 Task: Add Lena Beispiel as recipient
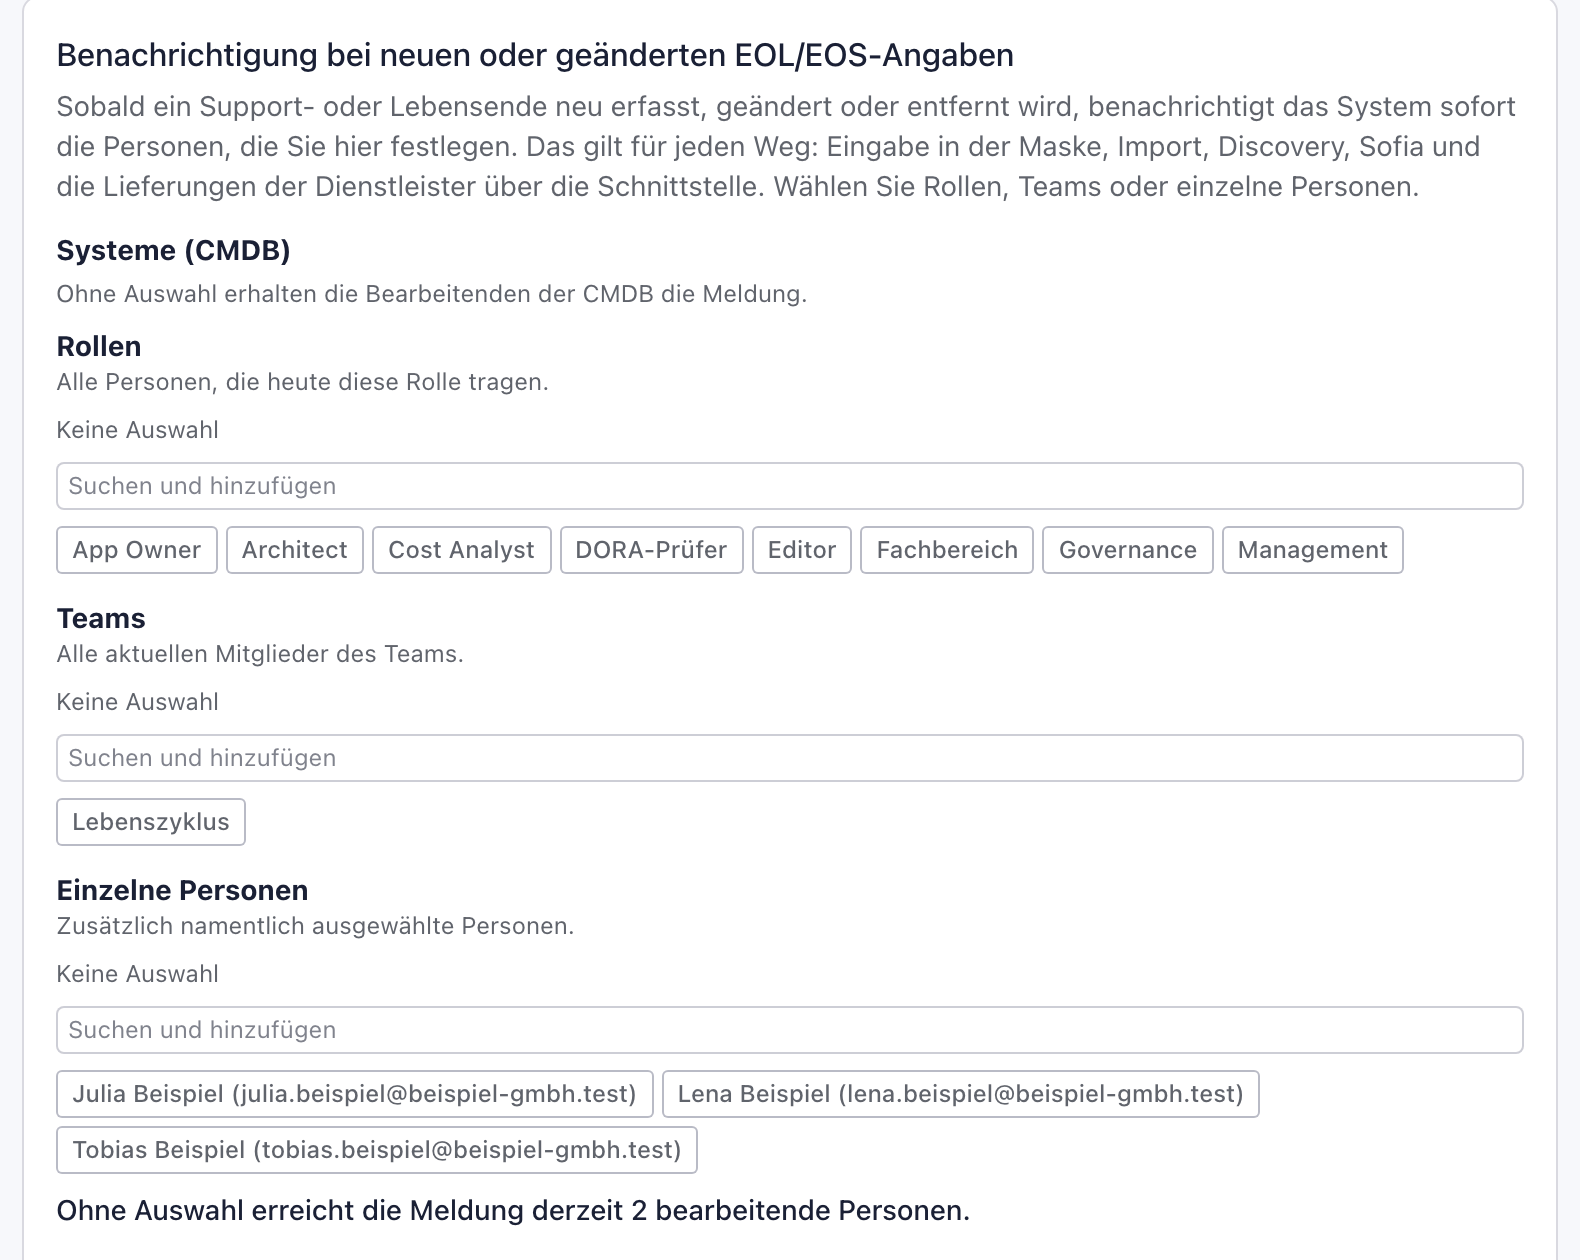coord(961,1094)
